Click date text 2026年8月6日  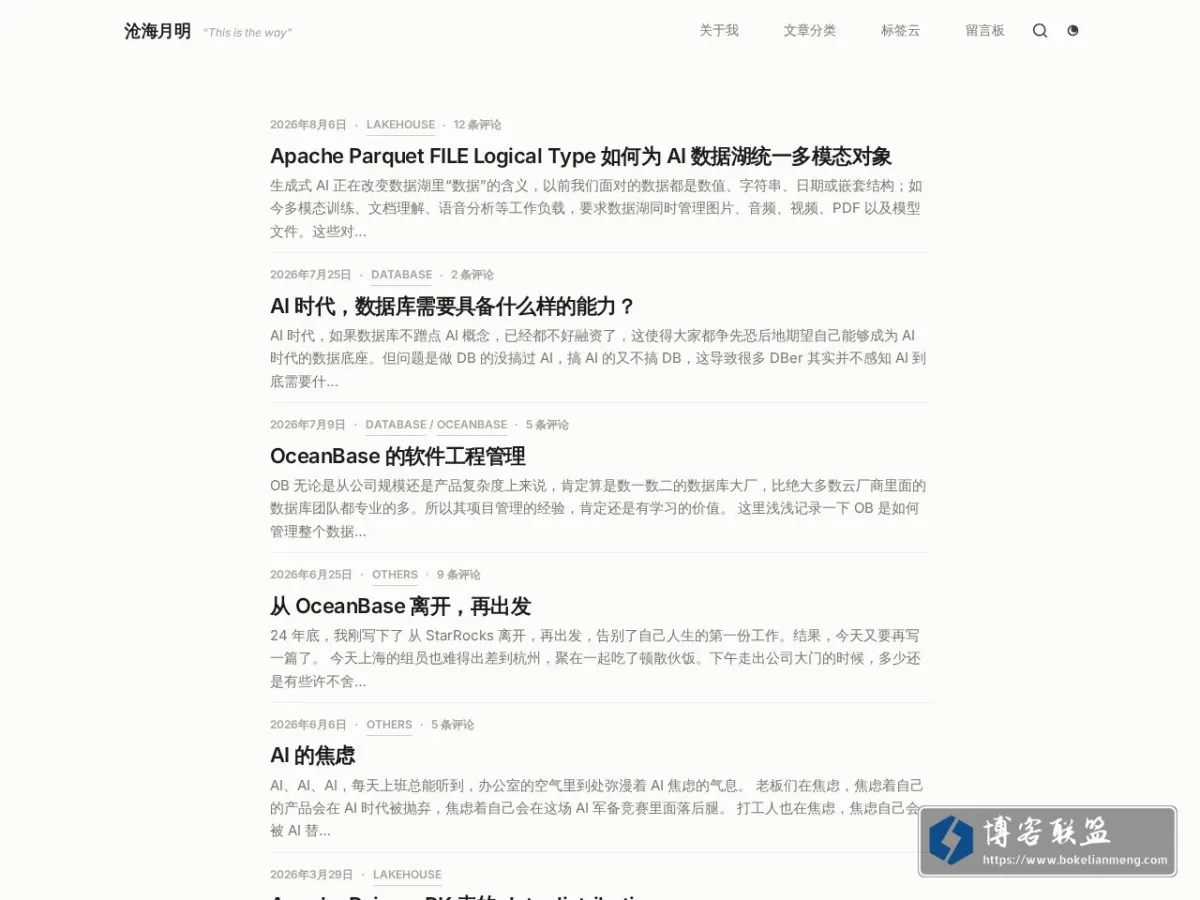point(308,125)
